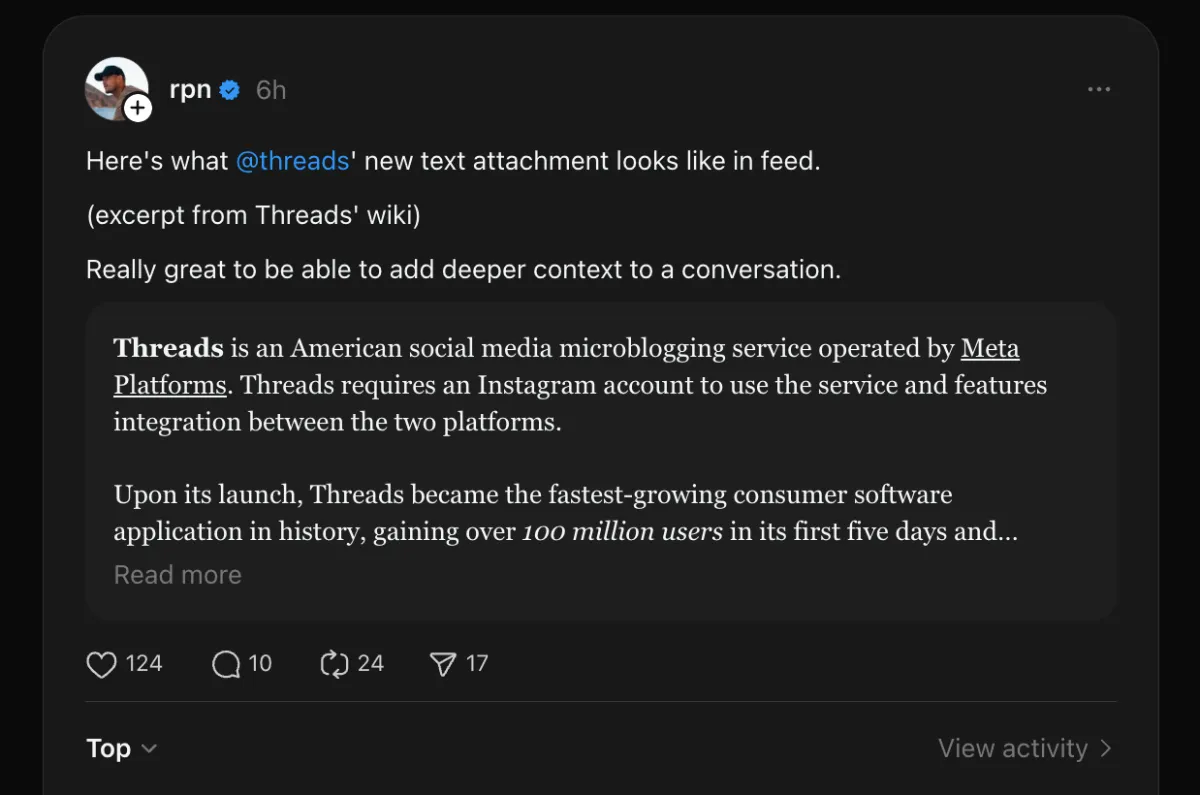Select the Top tab for sorting replies
Screen dimensions: 1200x795
click(x=110, y=748)
